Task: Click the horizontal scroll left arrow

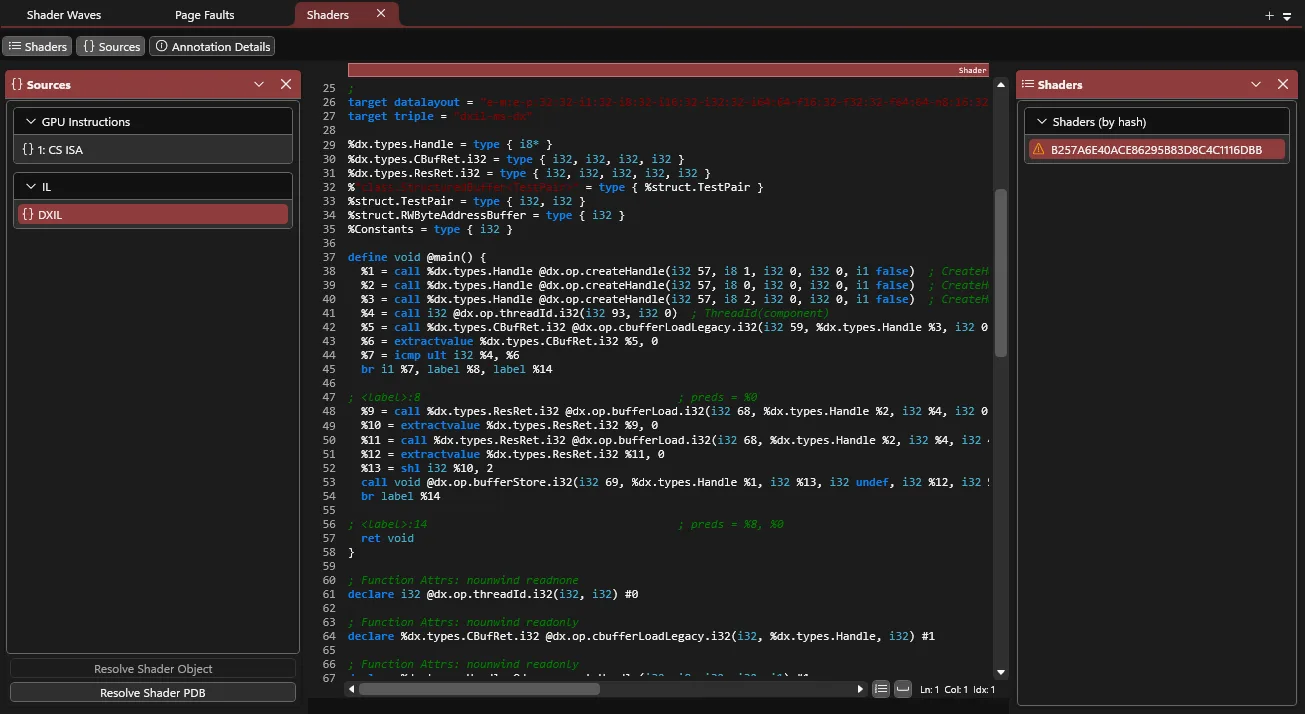Action: click(350, 689)
